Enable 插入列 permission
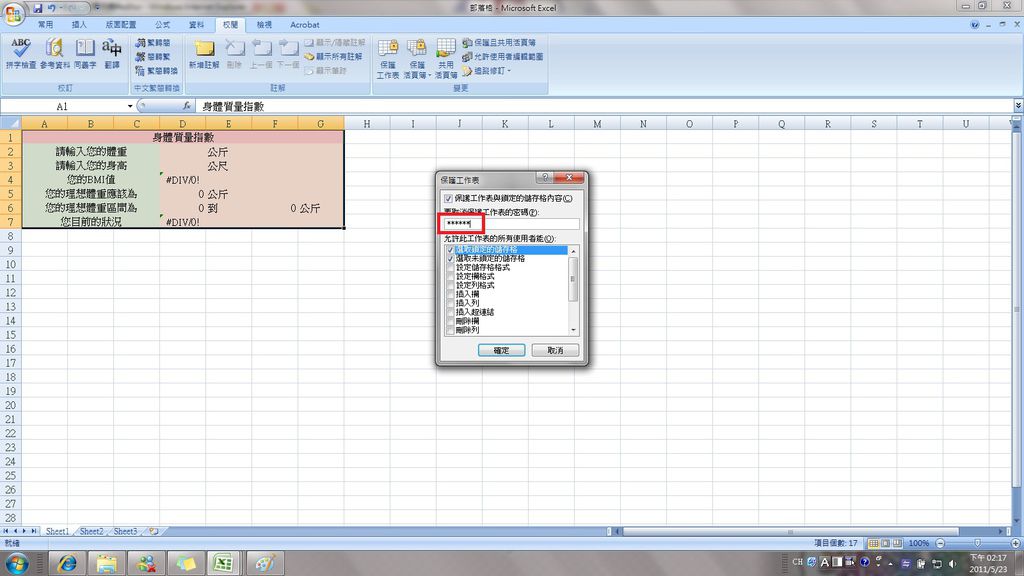1024x576 pixels. click(450, 303)
